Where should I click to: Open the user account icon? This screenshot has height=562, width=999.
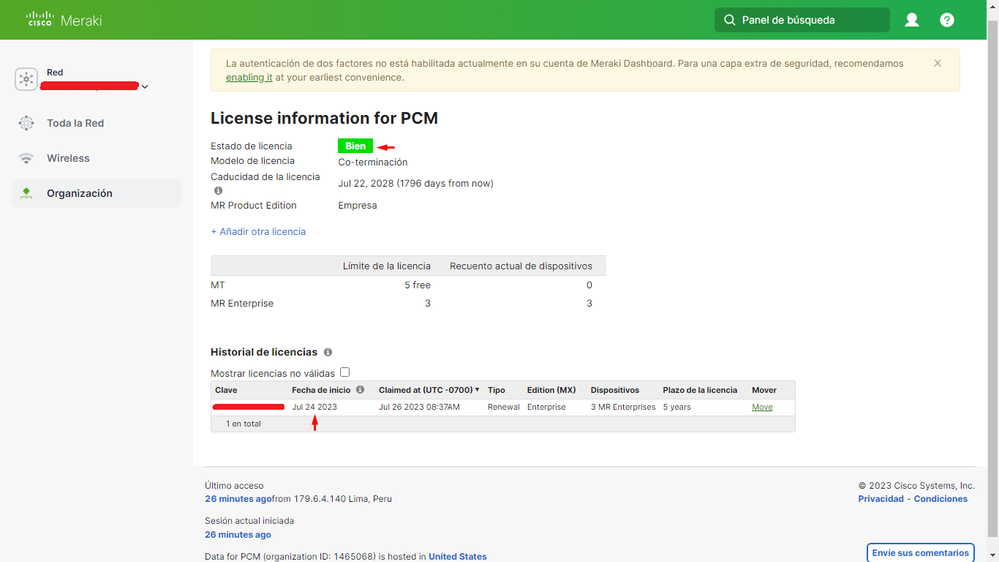(912, 20)
